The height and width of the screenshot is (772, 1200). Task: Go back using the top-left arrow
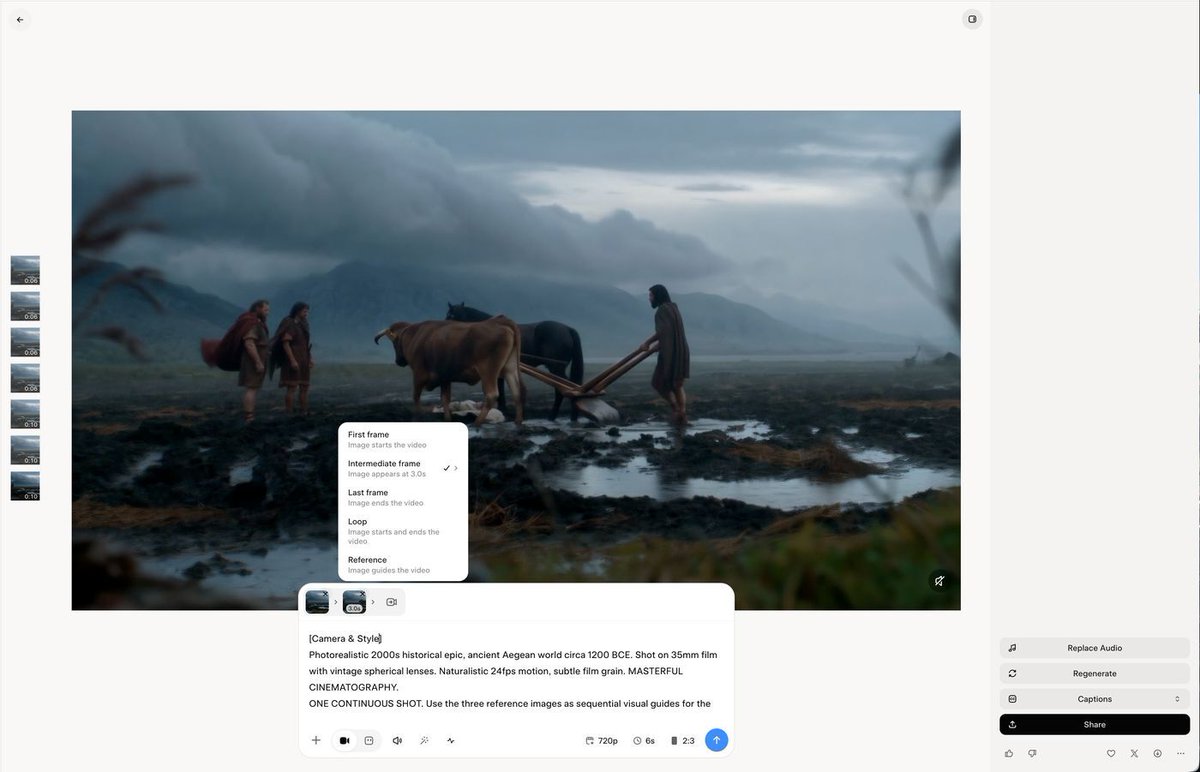(x=20, y=19)
